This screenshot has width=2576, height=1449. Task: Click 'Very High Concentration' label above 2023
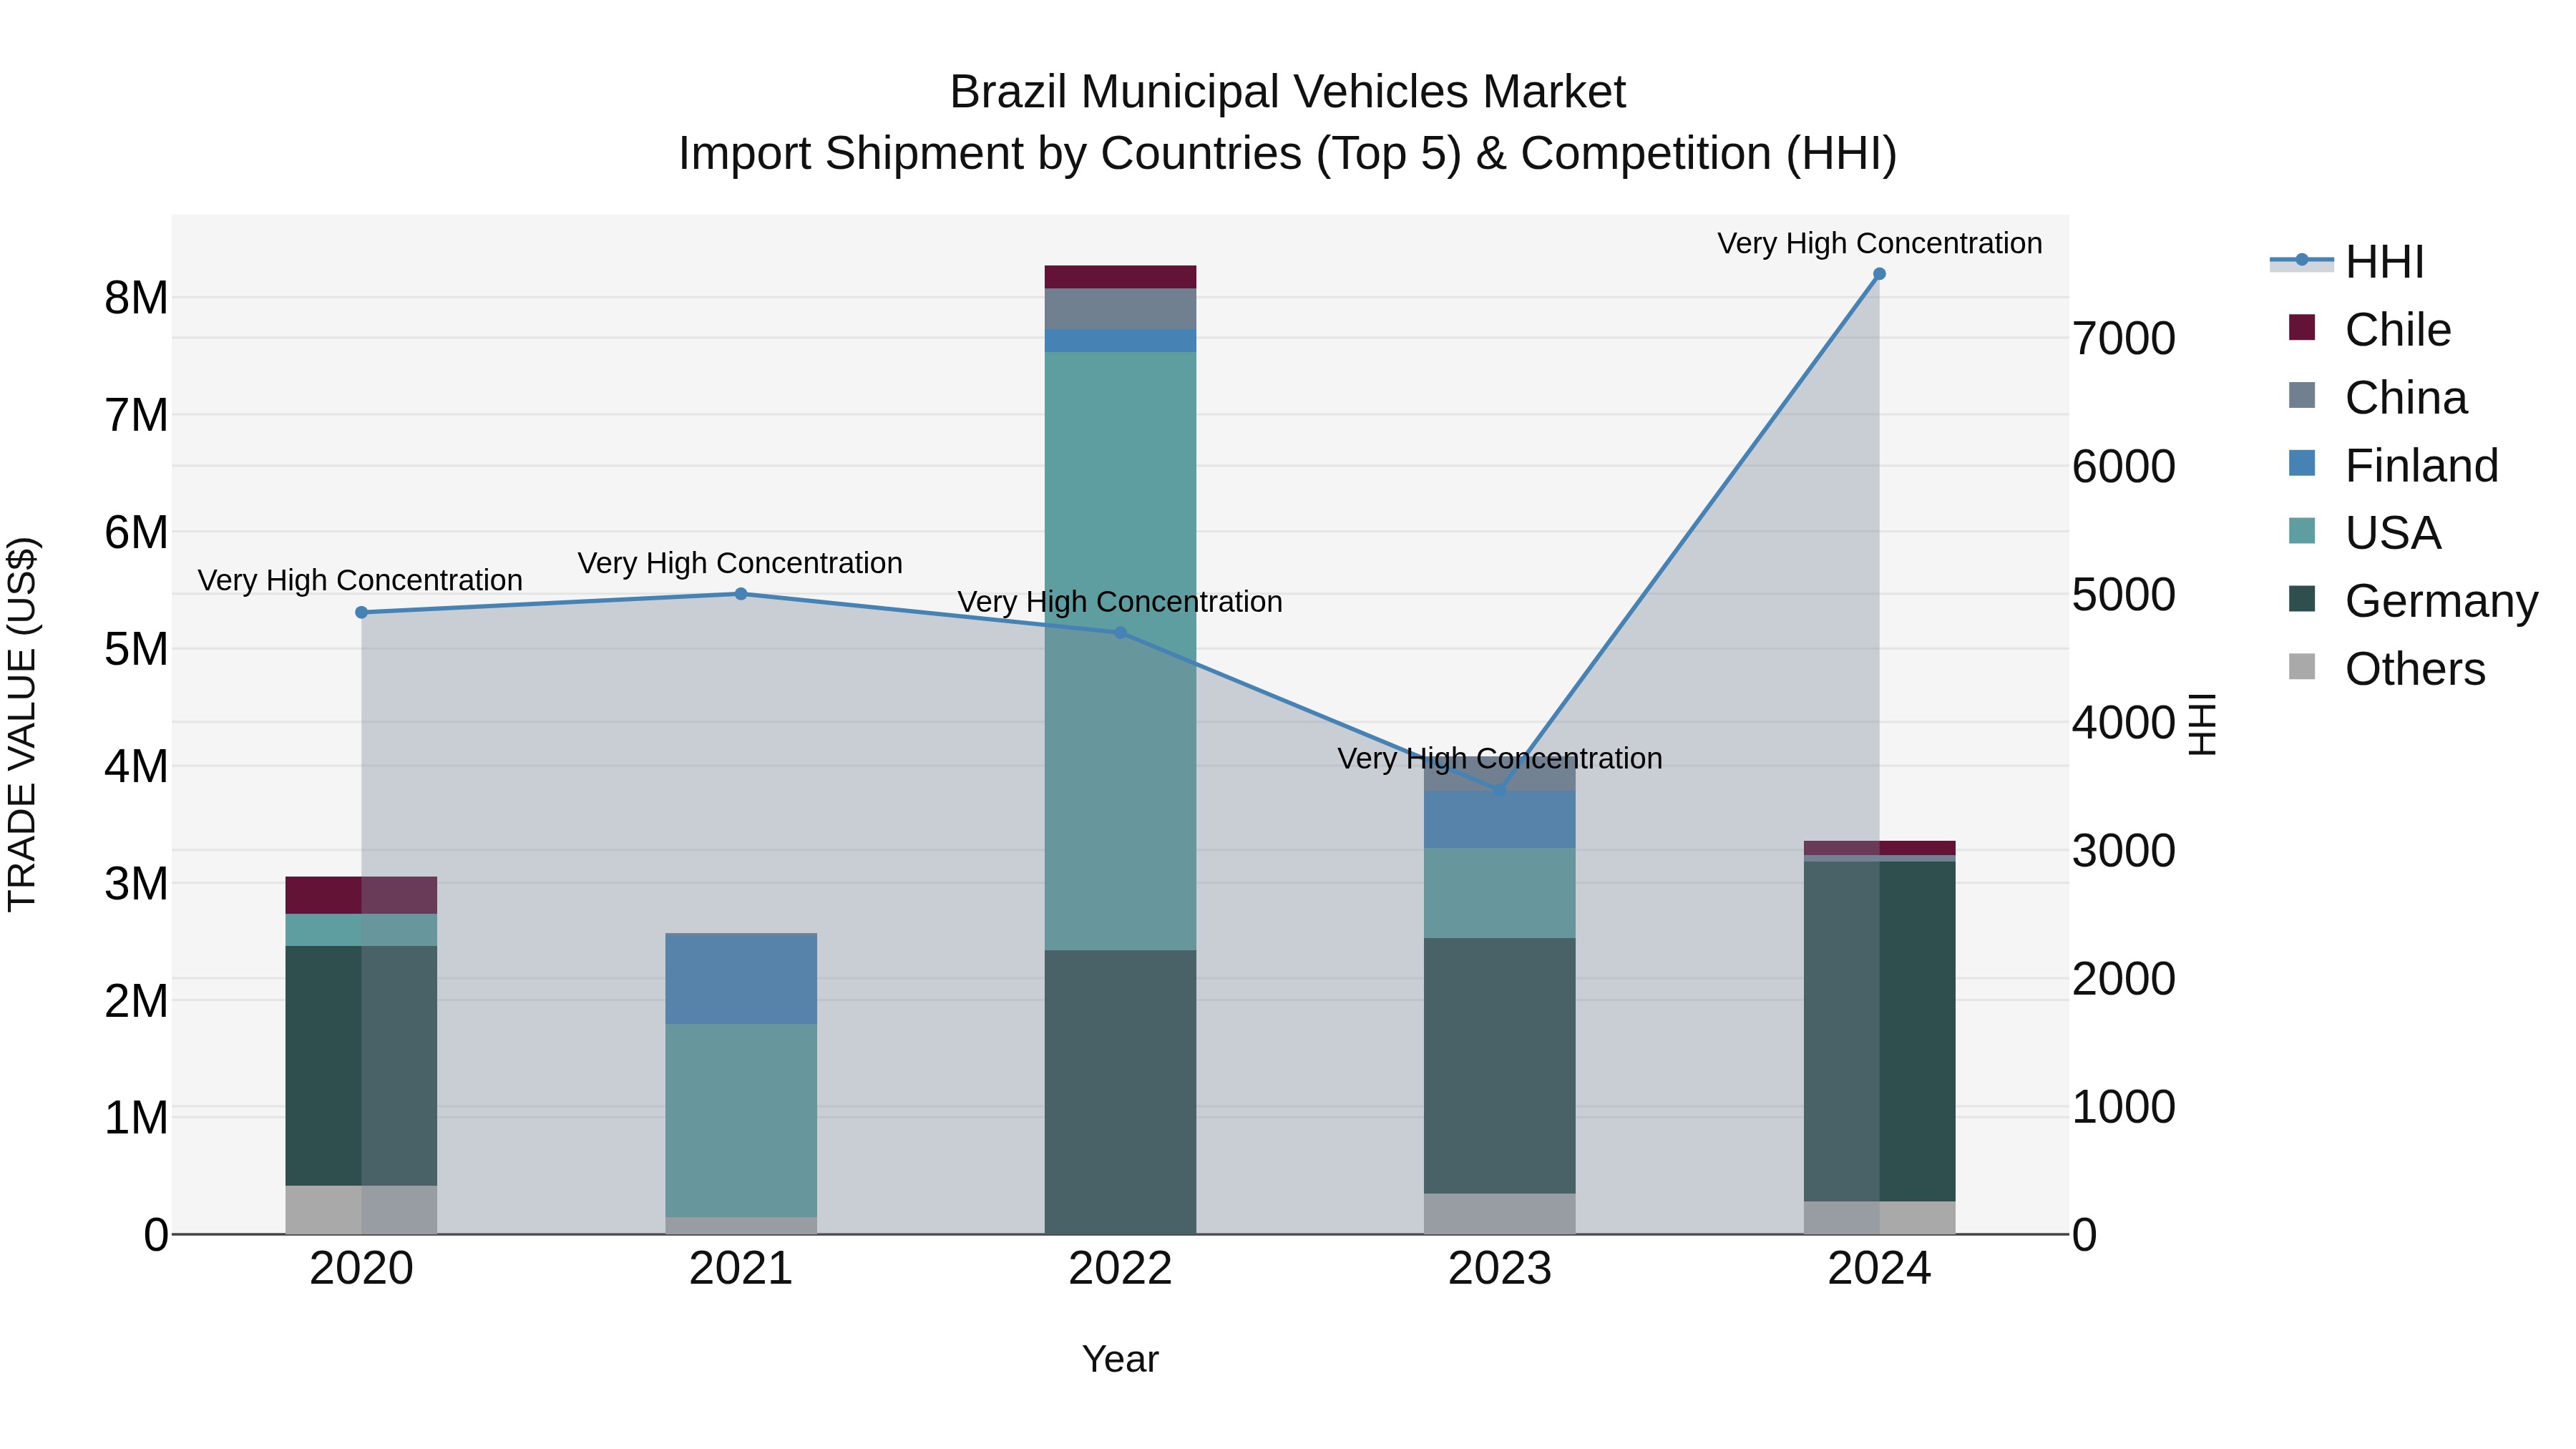[x=1500, y=758]
